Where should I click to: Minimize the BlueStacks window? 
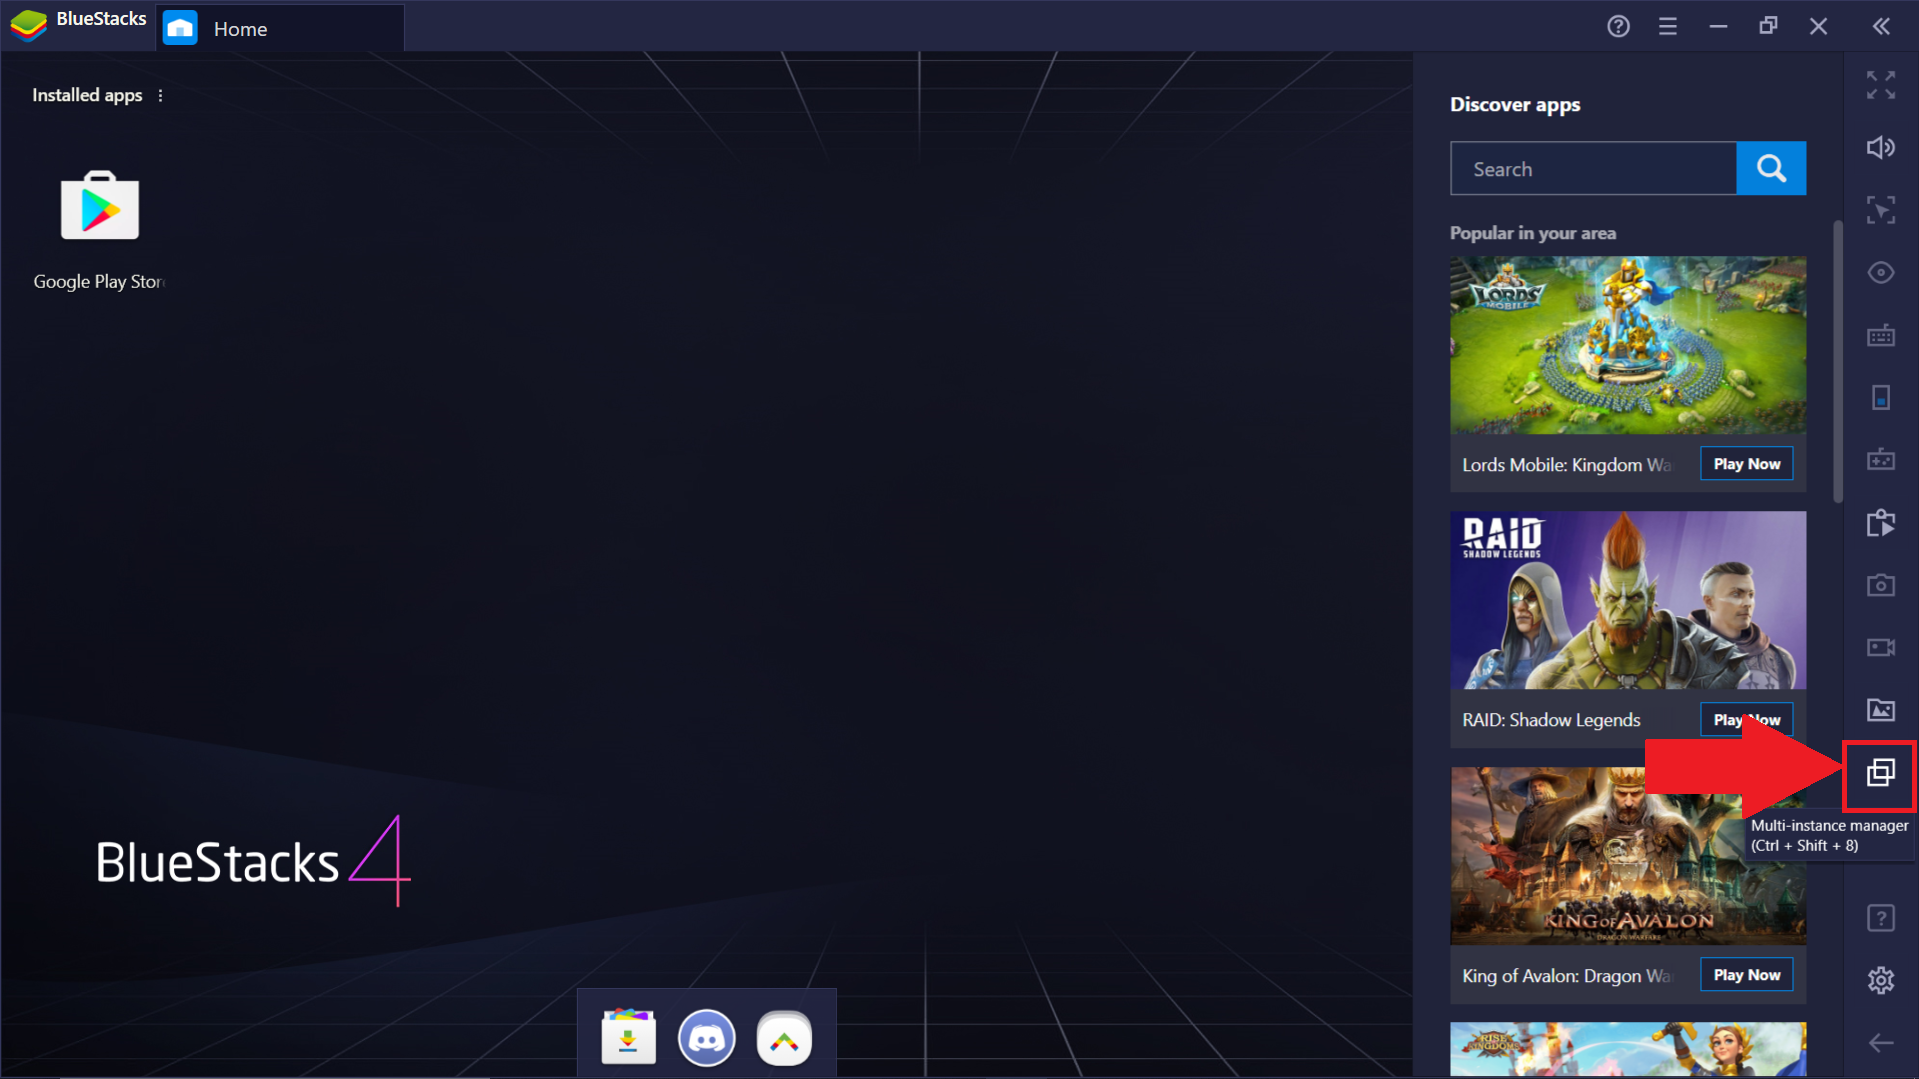[x=1718, y=27]
